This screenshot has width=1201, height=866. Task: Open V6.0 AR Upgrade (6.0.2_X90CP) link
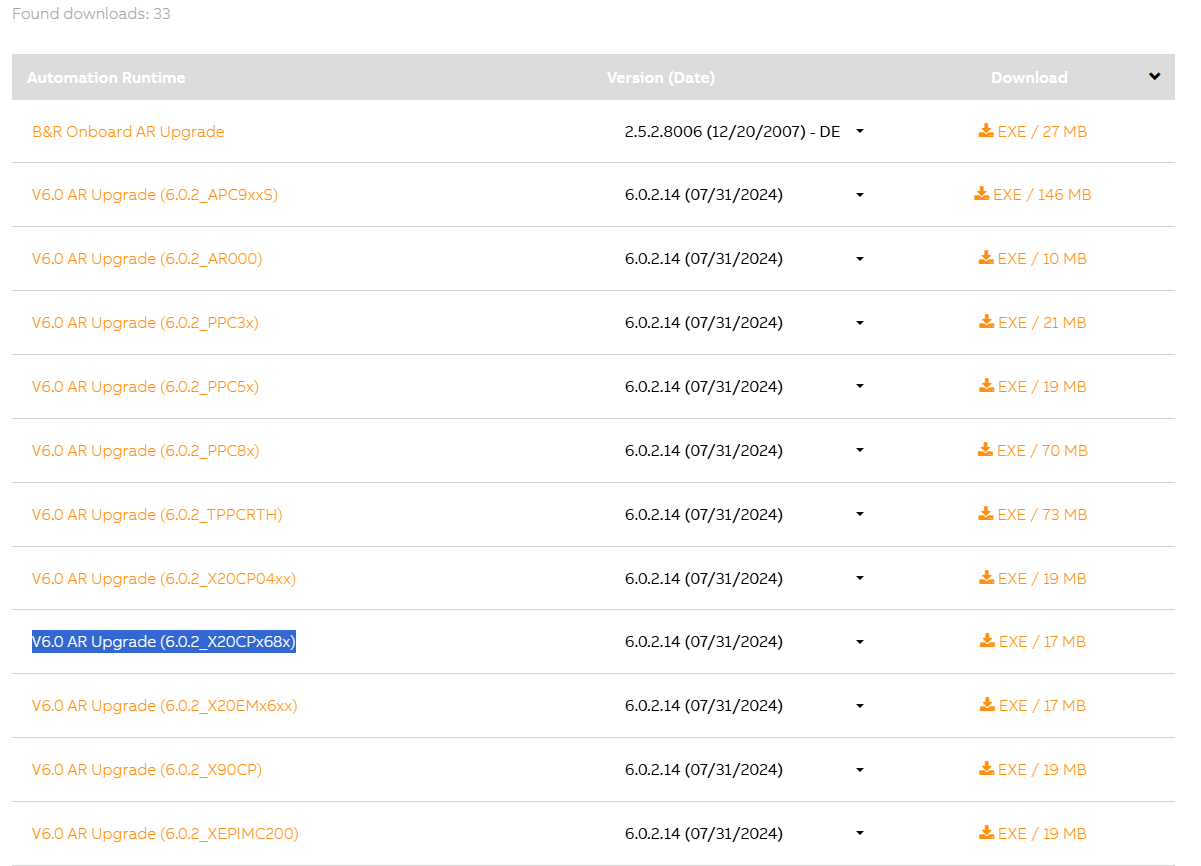click(x=147, y=769)
